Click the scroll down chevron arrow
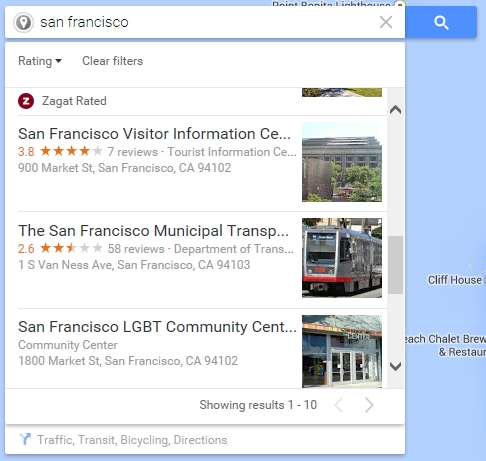Screen dimensions: 486x461 point(395,366)
